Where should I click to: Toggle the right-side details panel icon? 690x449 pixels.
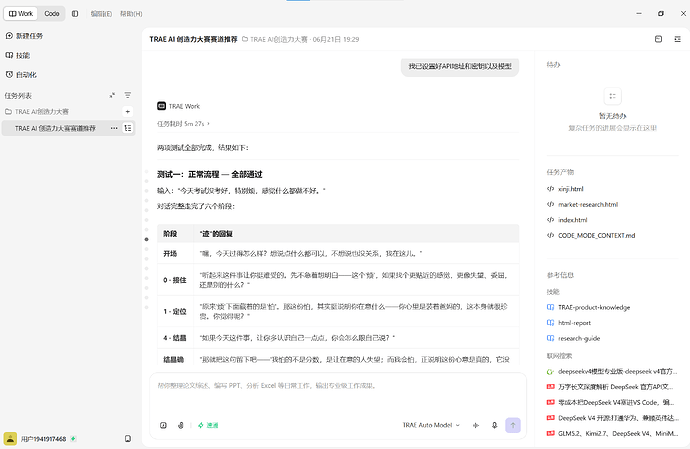click(677, 39)
